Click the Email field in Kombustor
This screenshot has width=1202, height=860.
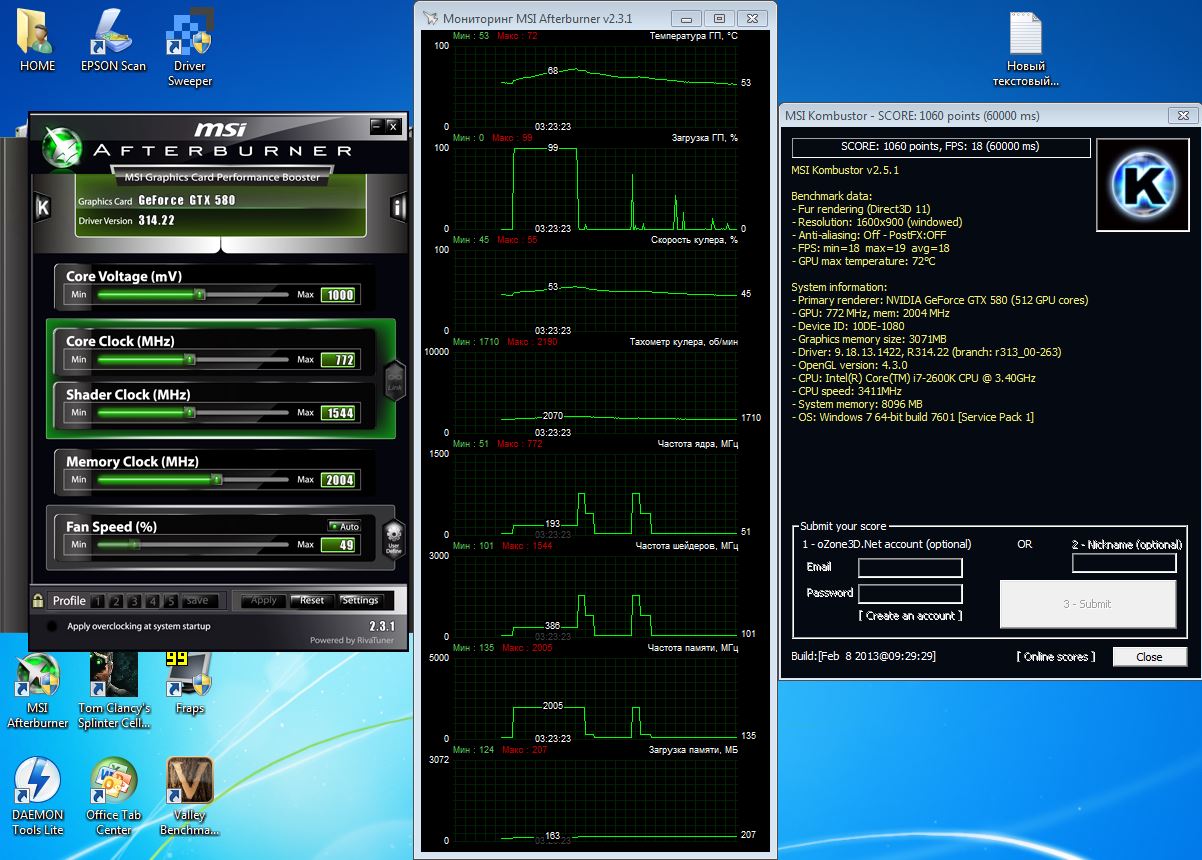tap(910, 568)
